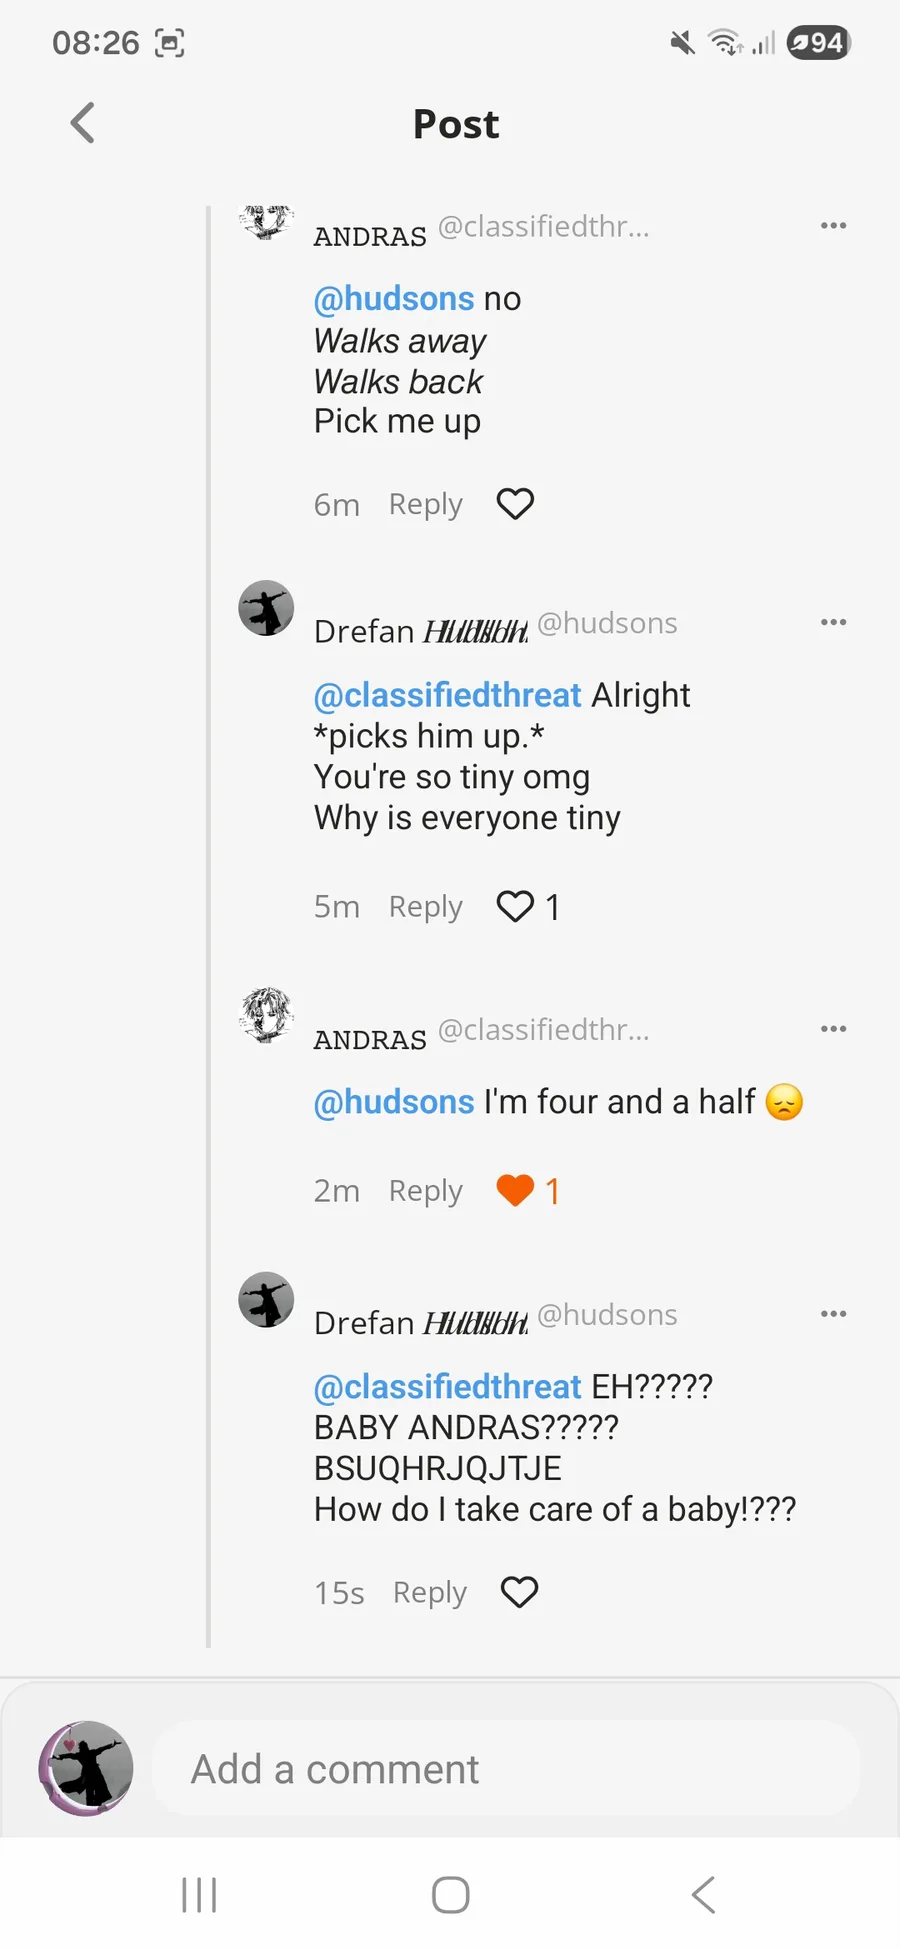Open options menu for "BABY ANDRAS" comment
The width and height of the screenshot is (900, 1950).
[x=833, y=1314]
